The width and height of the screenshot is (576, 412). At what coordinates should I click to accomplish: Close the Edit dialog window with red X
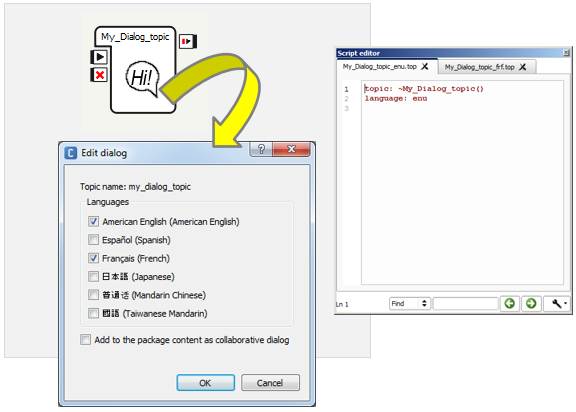pos(292,149)
